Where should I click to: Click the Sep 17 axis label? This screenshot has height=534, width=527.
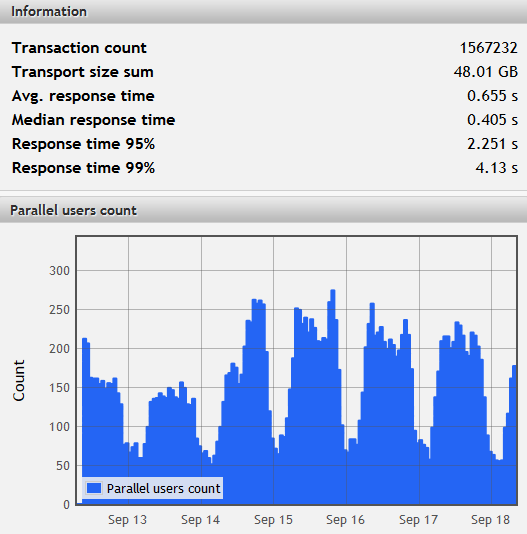[418, 520]
